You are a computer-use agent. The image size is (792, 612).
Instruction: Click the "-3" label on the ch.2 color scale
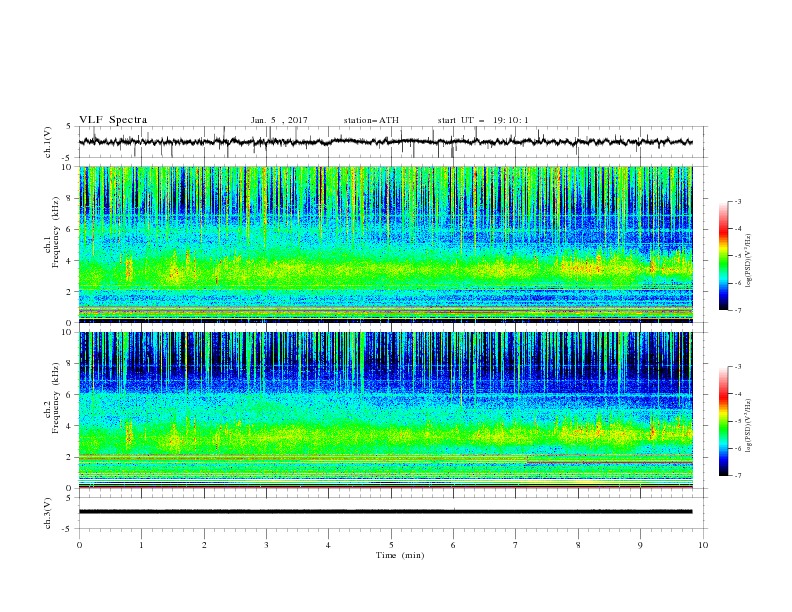pos(737,367)
